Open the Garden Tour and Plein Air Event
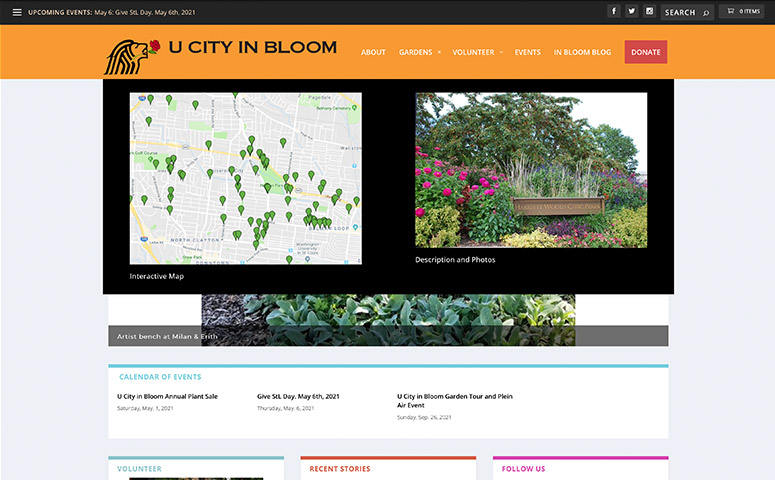This screenshot has width=775, height=480. (455, 400)
